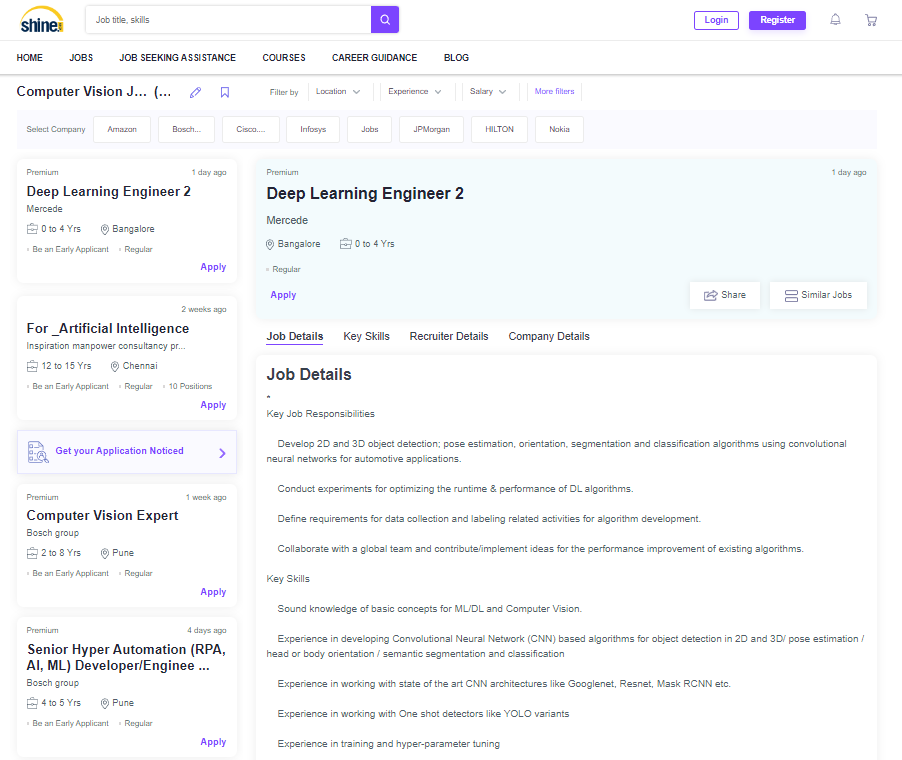
Task: Open the Courses menu item
Action: tap(284, 58)
